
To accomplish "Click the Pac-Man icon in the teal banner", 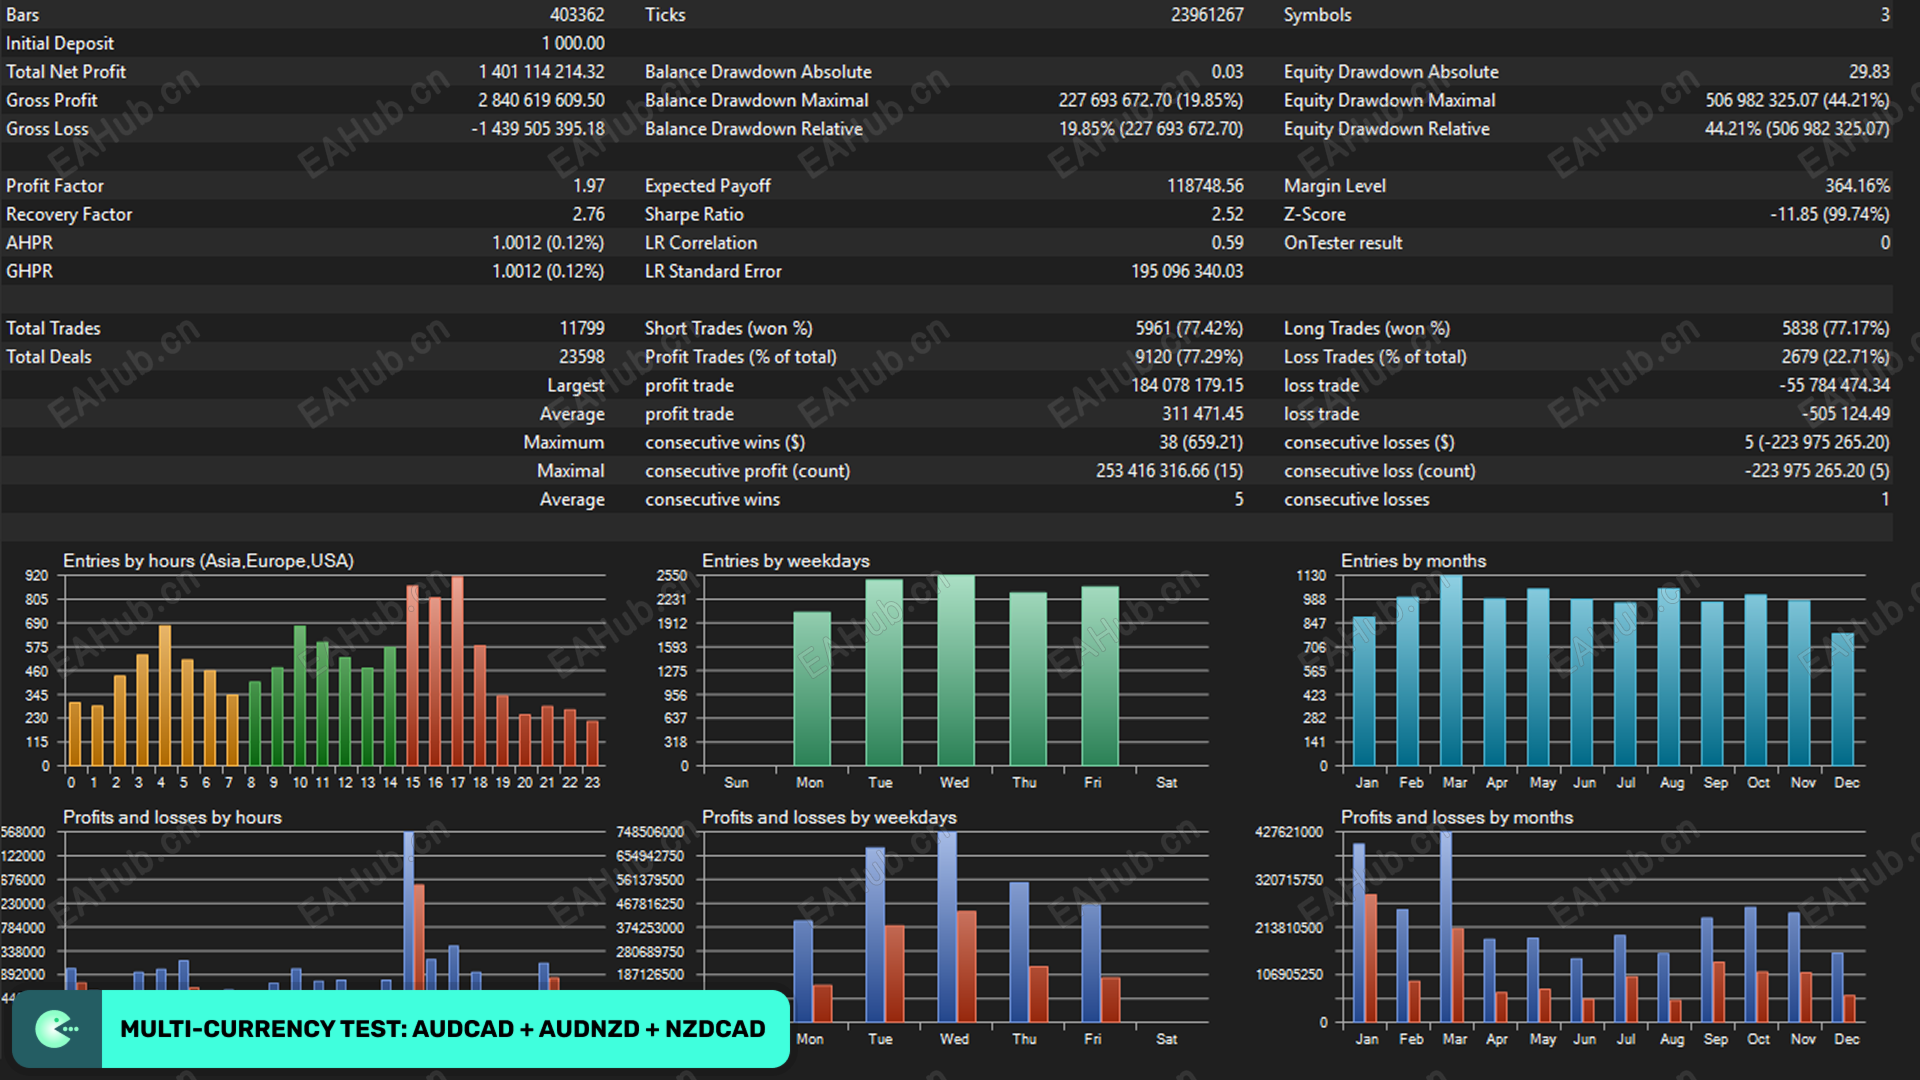I will pyautogui.click(x=56, y=1029).
